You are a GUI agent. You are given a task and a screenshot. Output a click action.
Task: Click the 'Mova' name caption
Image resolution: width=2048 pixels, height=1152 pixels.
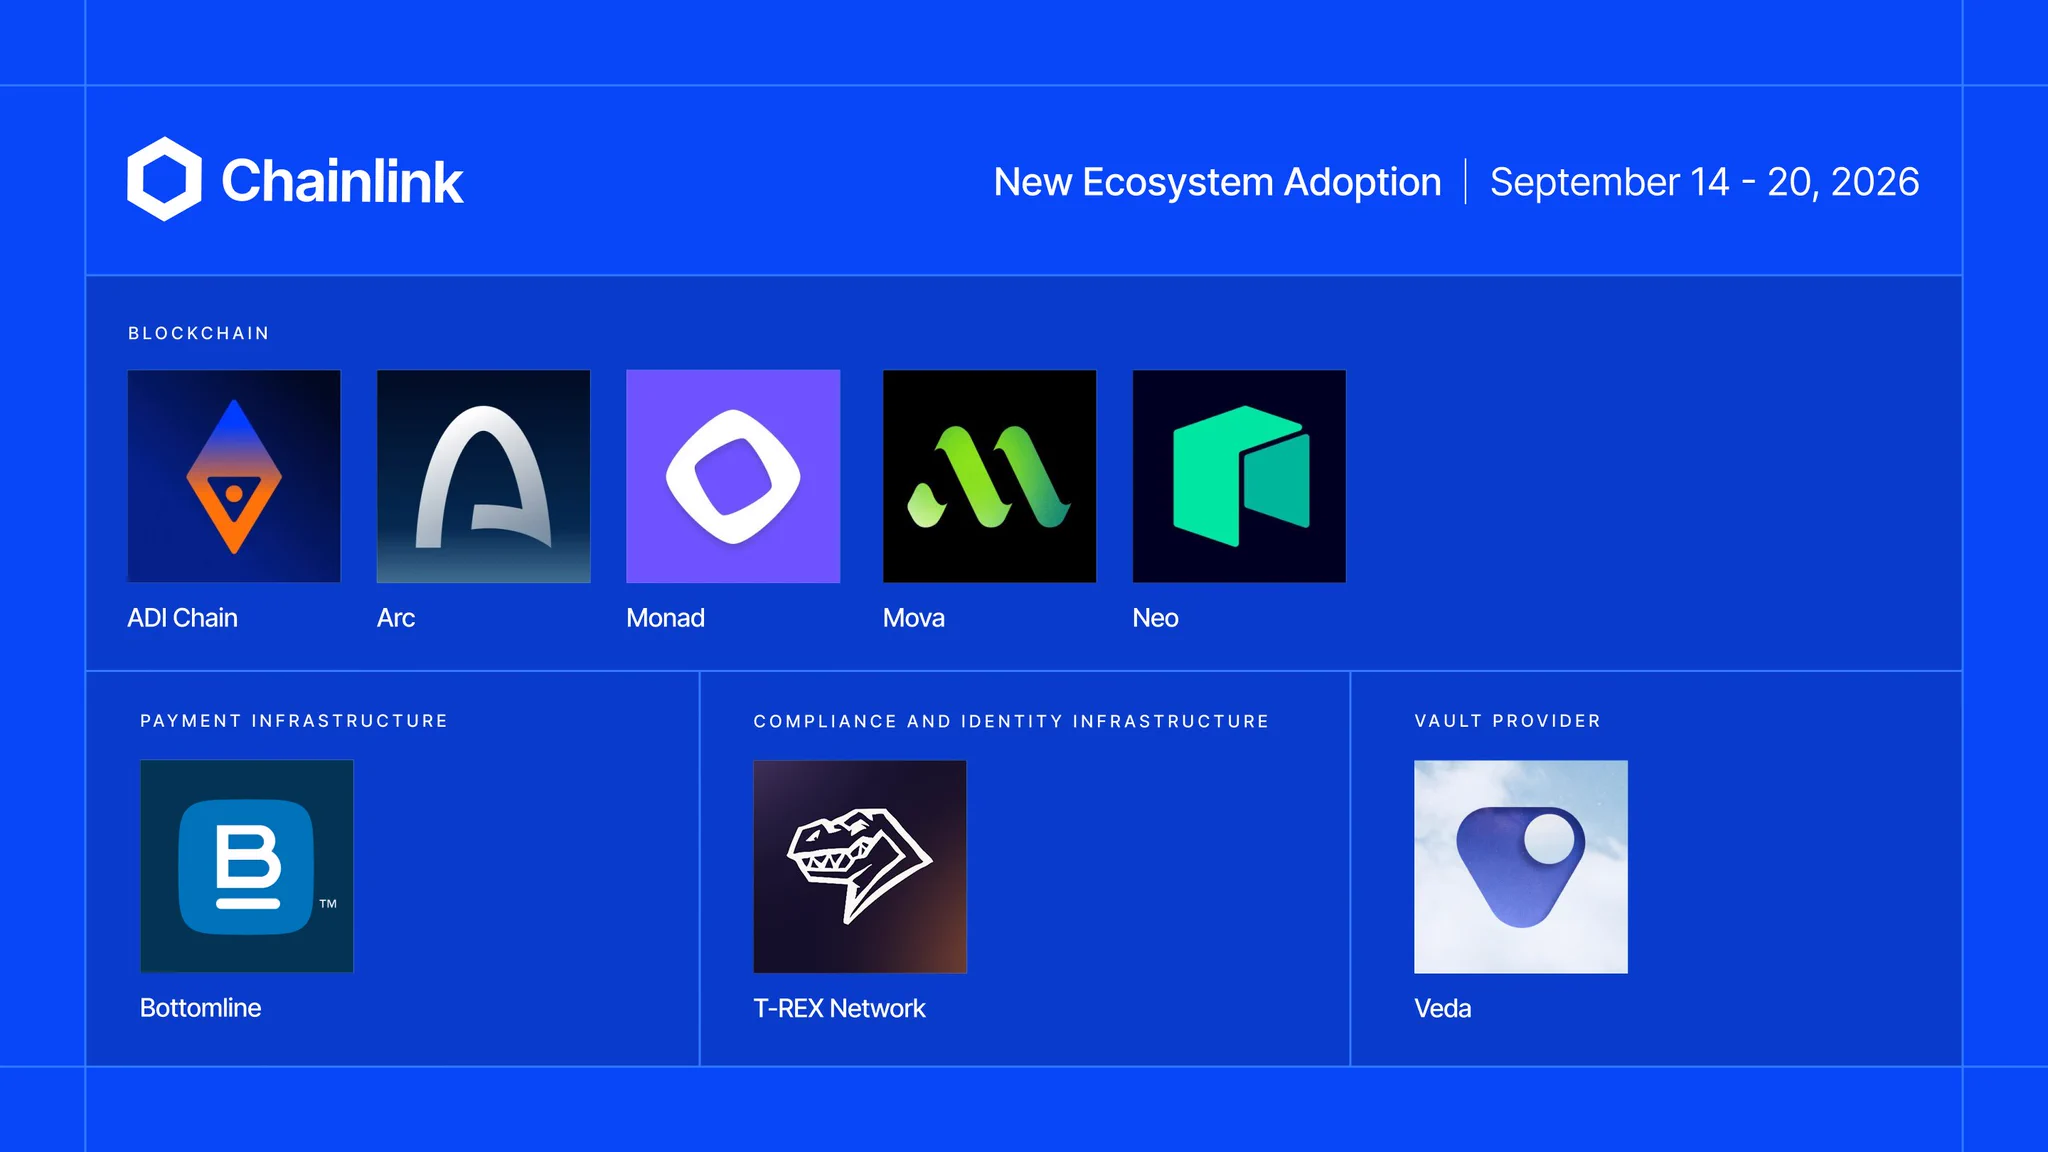(914, 618)
